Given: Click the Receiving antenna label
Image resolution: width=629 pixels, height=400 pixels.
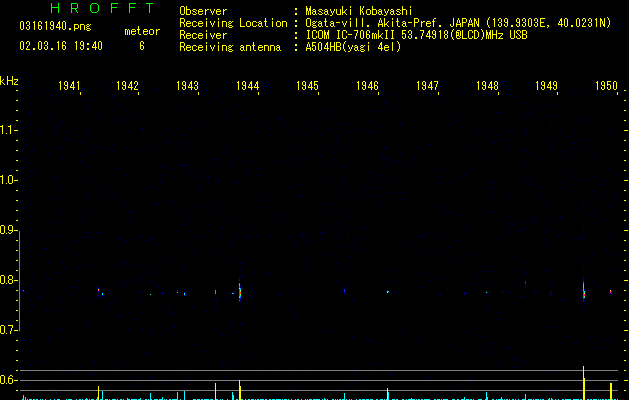Looking at the screenshot, I should point(230,47).
